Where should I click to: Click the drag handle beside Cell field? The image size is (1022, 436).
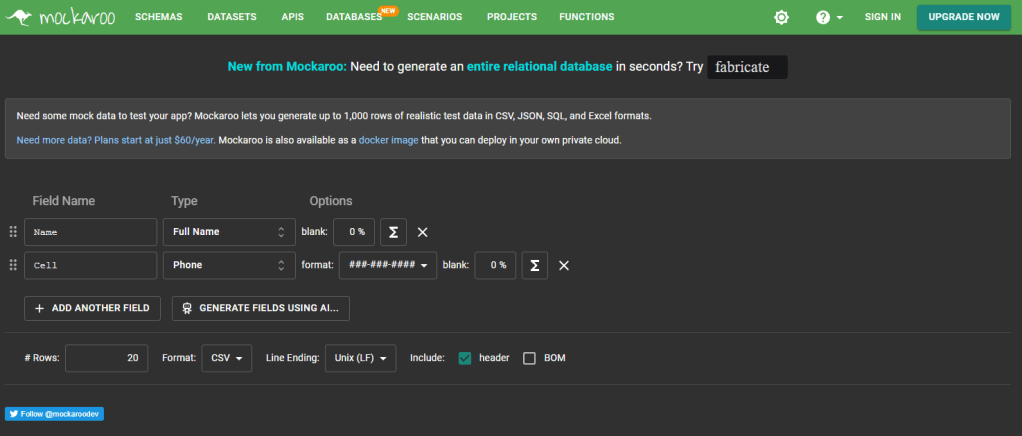[13, 265]
